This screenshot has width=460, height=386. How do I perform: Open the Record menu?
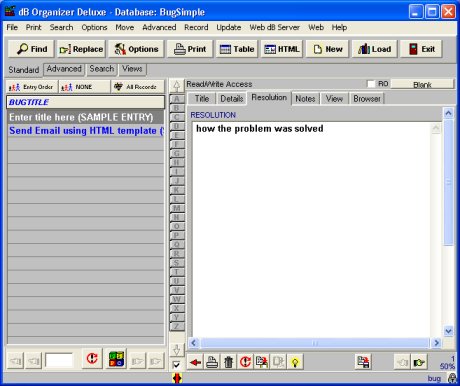[196, 27]
